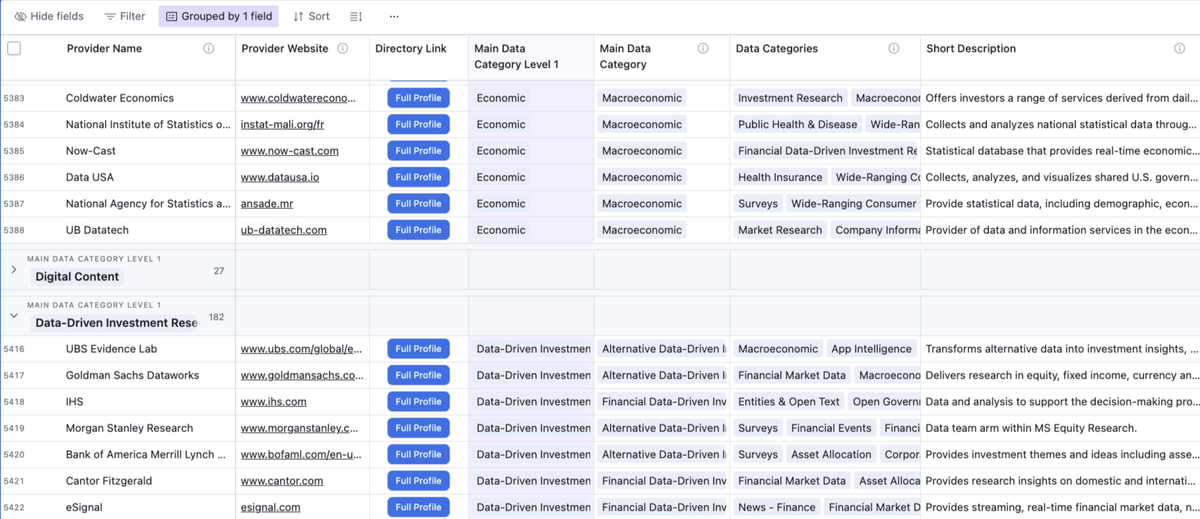Click Full Profile for National Agency for Statistics

pyautogui.click(x=418, y=203)
